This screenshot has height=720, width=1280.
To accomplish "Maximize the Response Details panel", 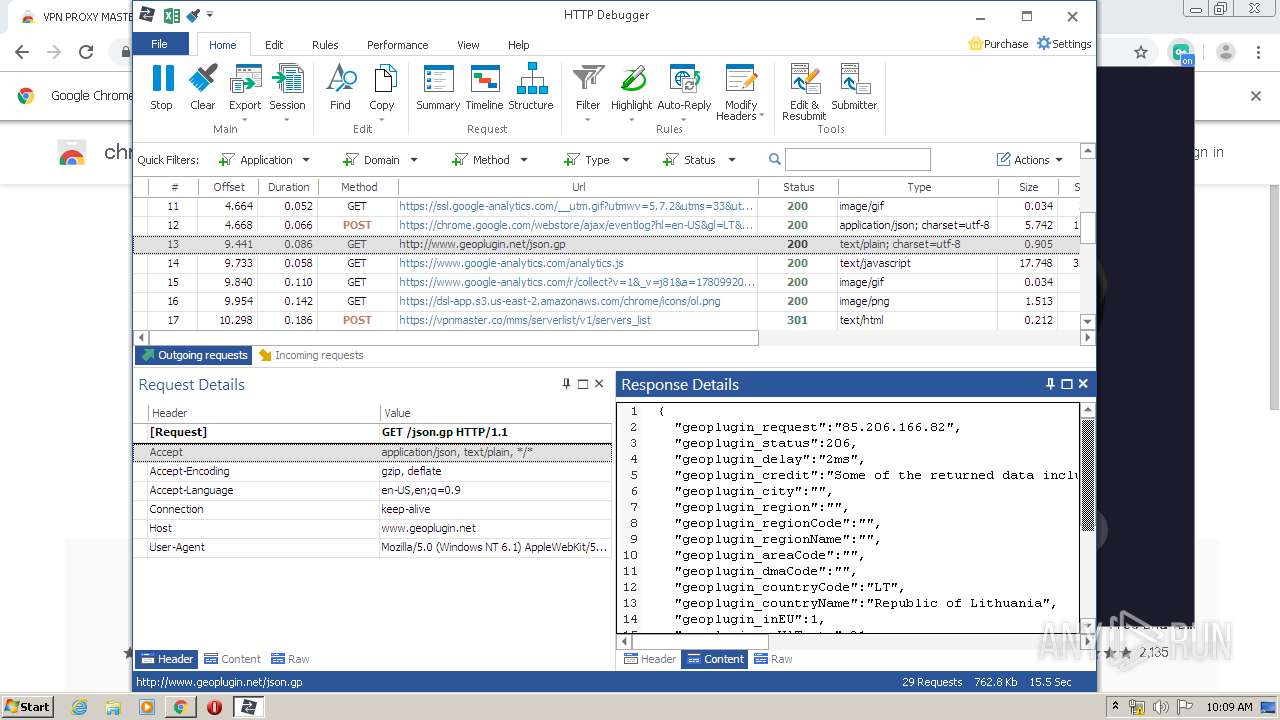I will pyautogui.click(x=1066, y=384).
